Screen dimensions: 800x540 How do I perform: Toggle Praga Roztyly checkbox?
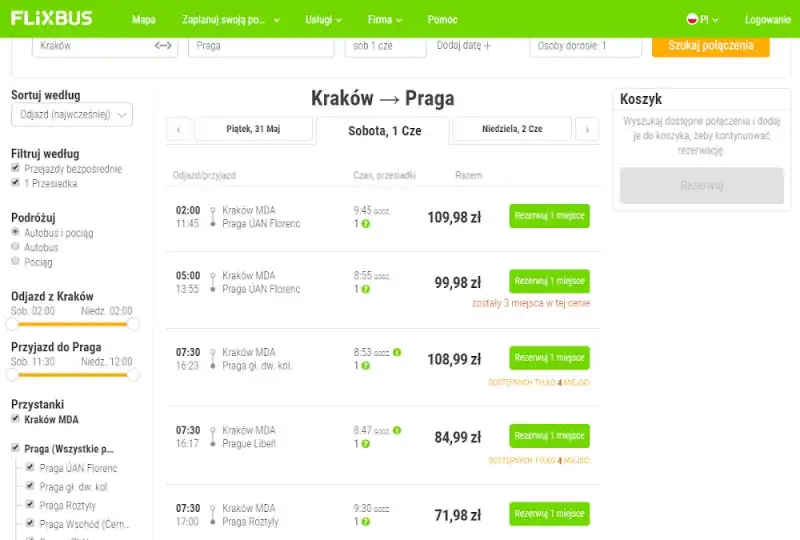[30, 504]
